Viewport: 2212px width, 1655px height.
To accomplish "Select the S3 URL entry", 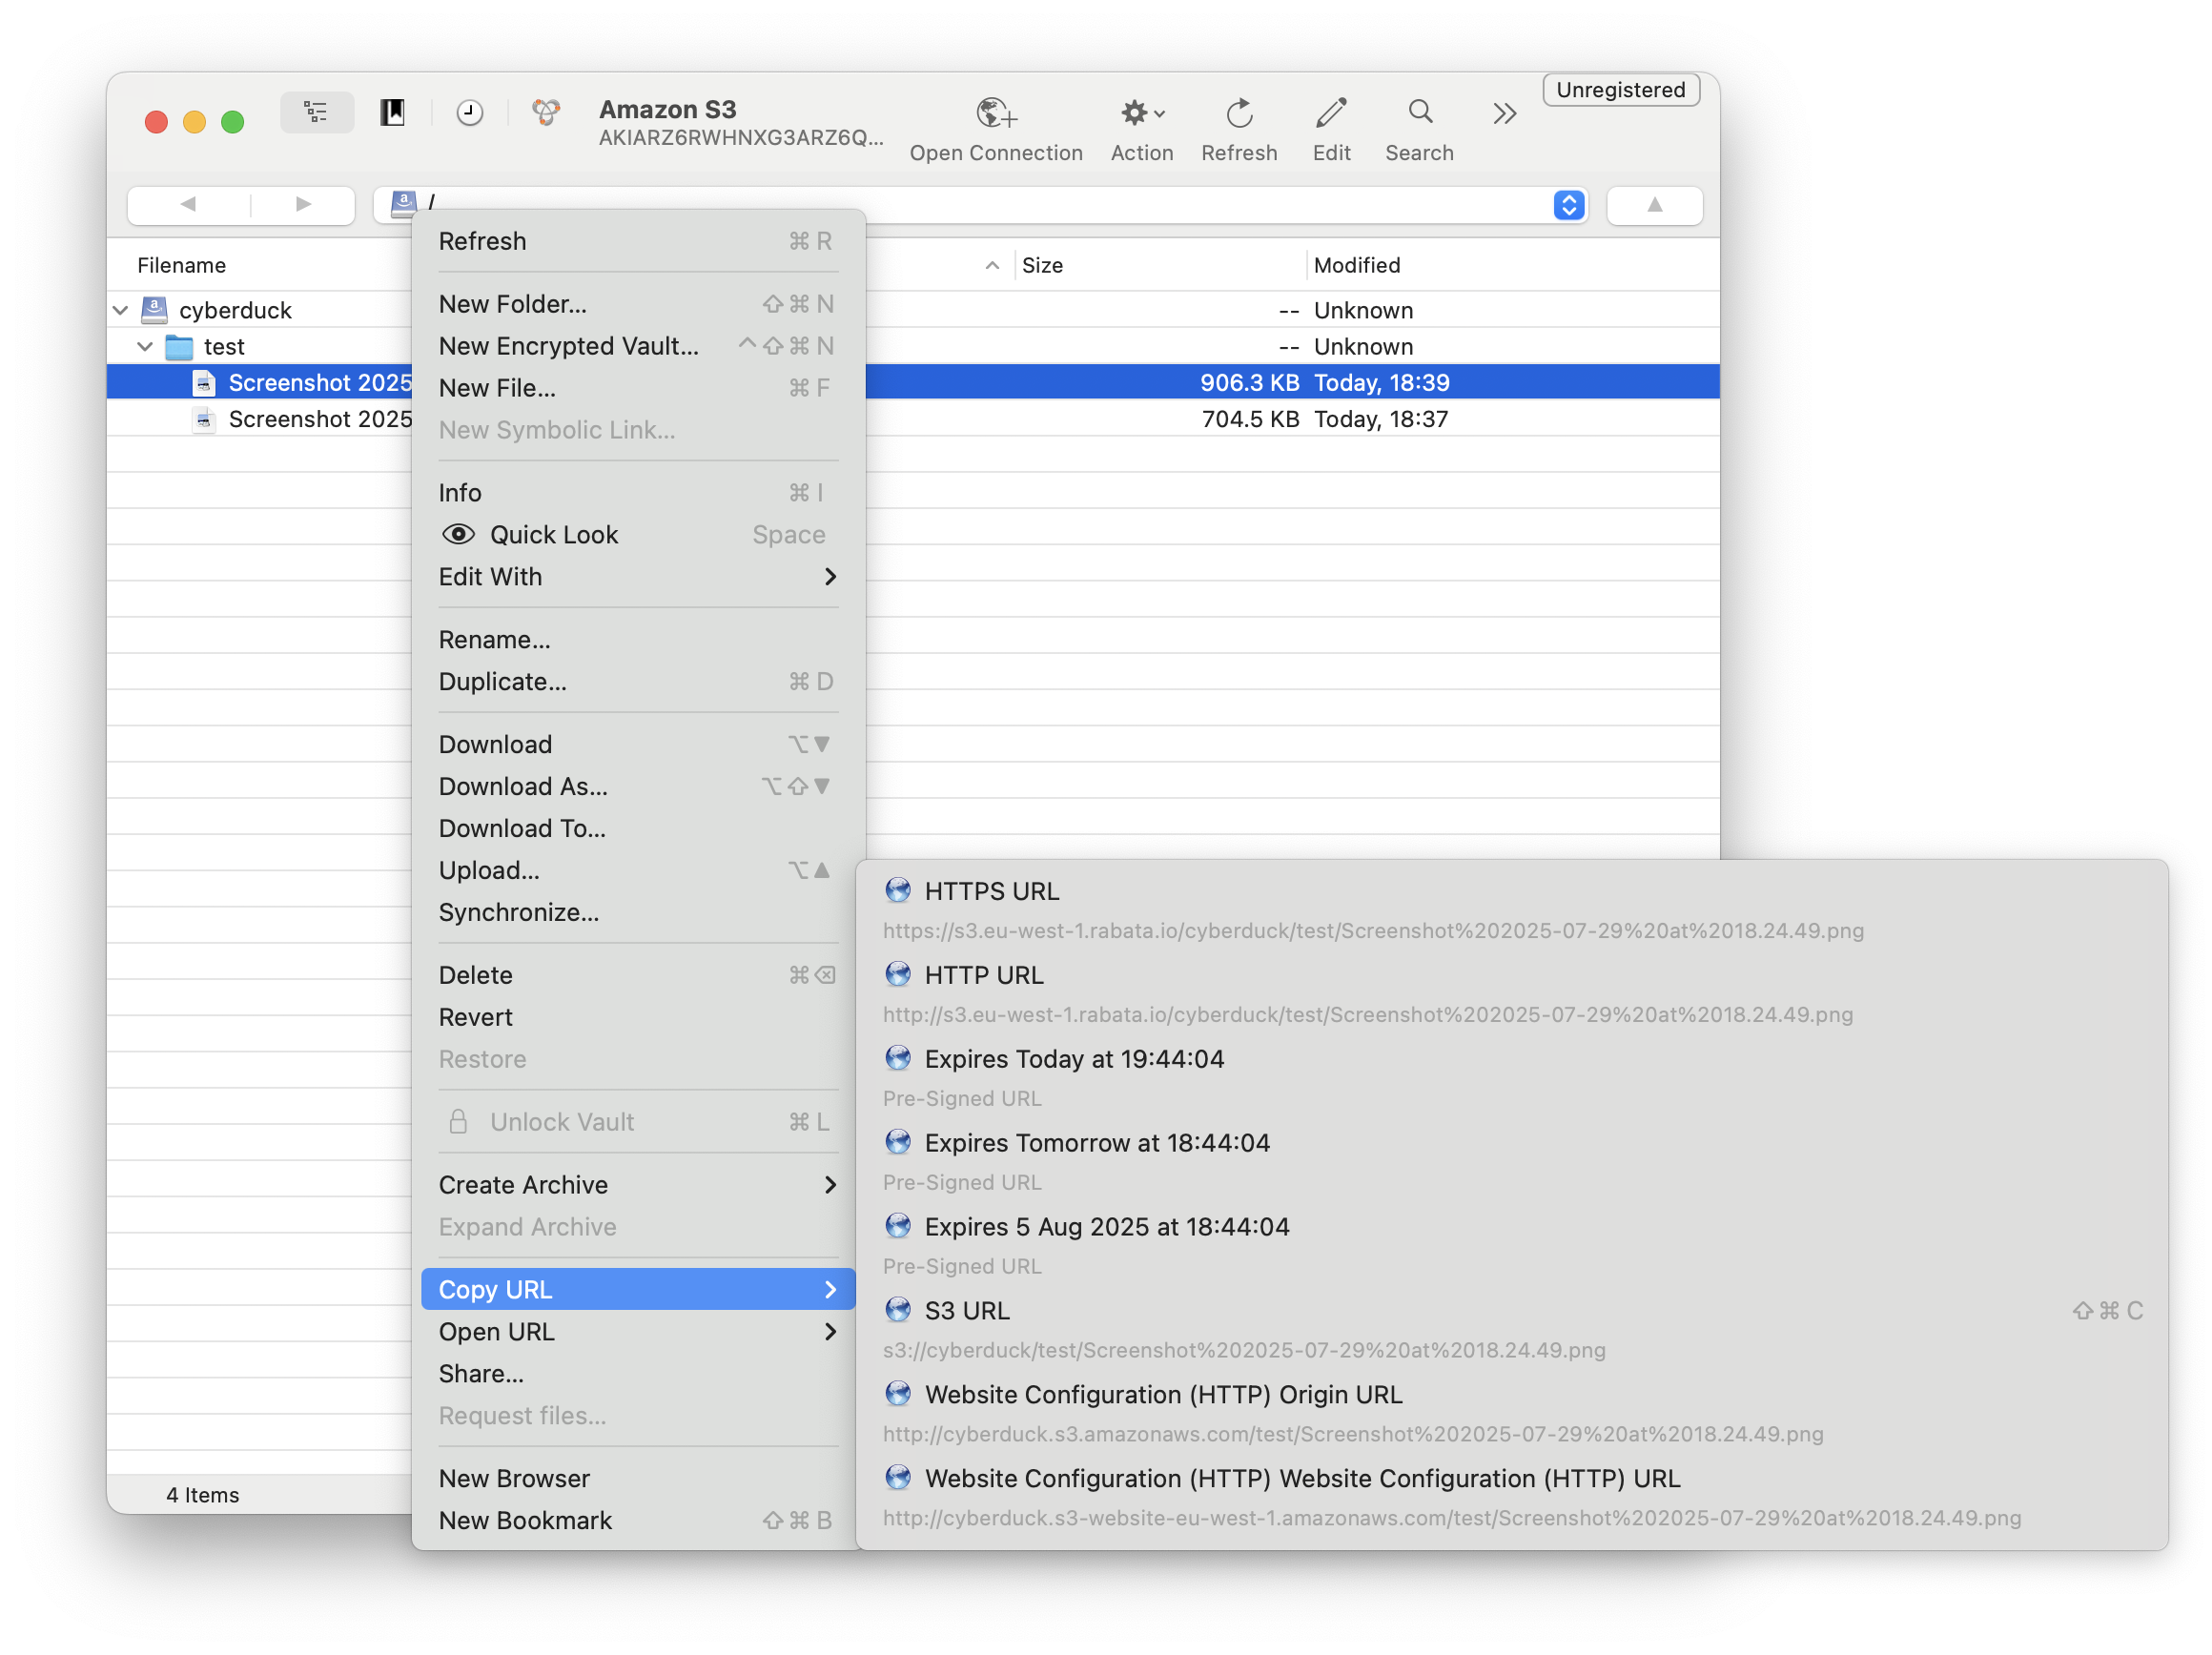I will [x=966, y=1310].
